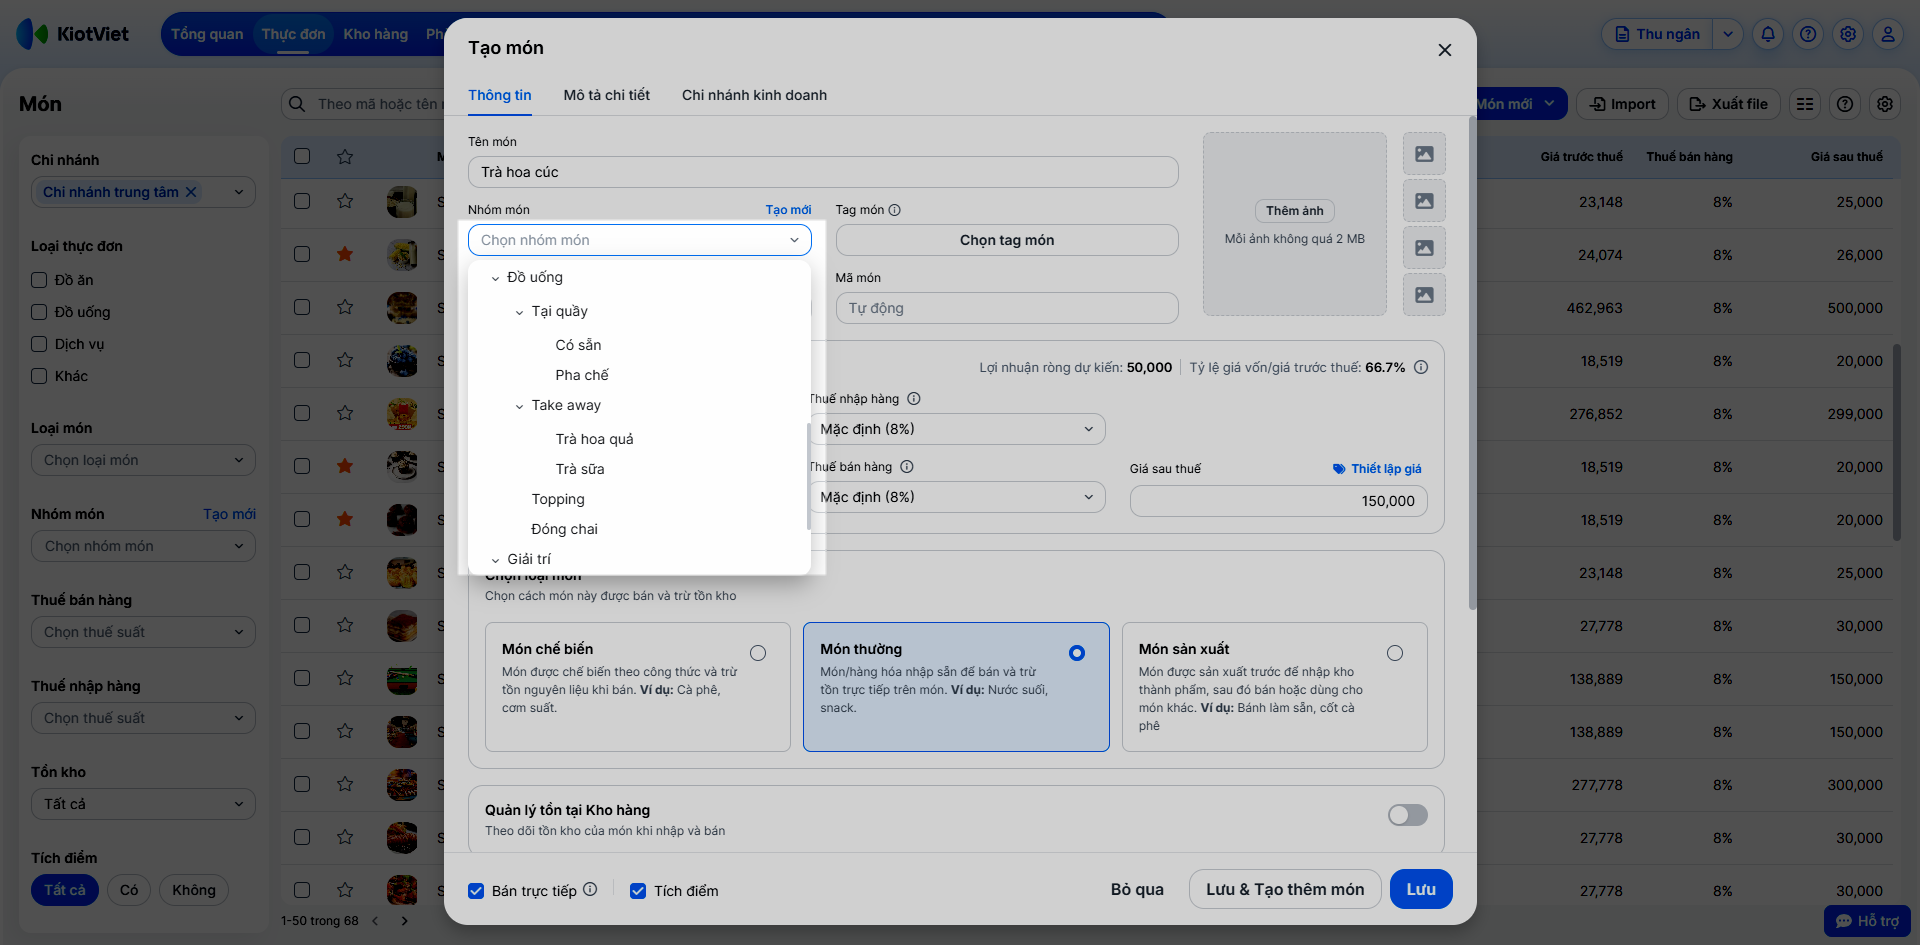Open the page settings gear icon
Image resolution: width=1920 pixels, height=945 pixels.
(1885, 104)
